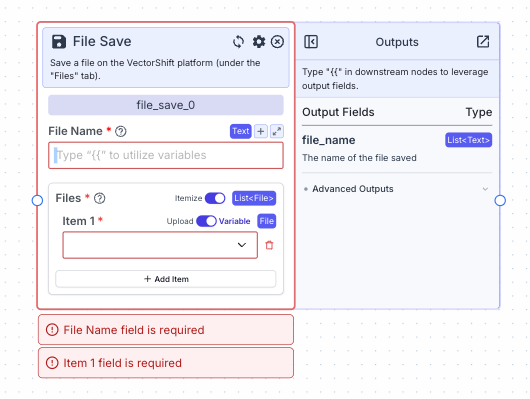
Task: Click the Outputs panel title
Action: [397, 42]
